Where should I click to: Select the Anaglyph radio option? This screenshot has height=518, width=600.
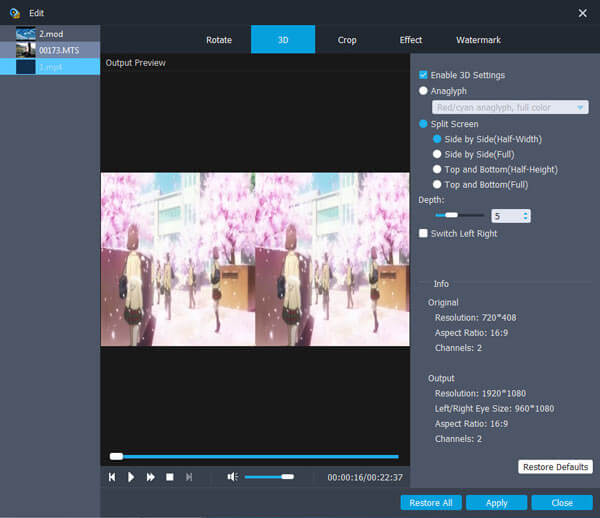pyautogui.click(x=424, y=91)
